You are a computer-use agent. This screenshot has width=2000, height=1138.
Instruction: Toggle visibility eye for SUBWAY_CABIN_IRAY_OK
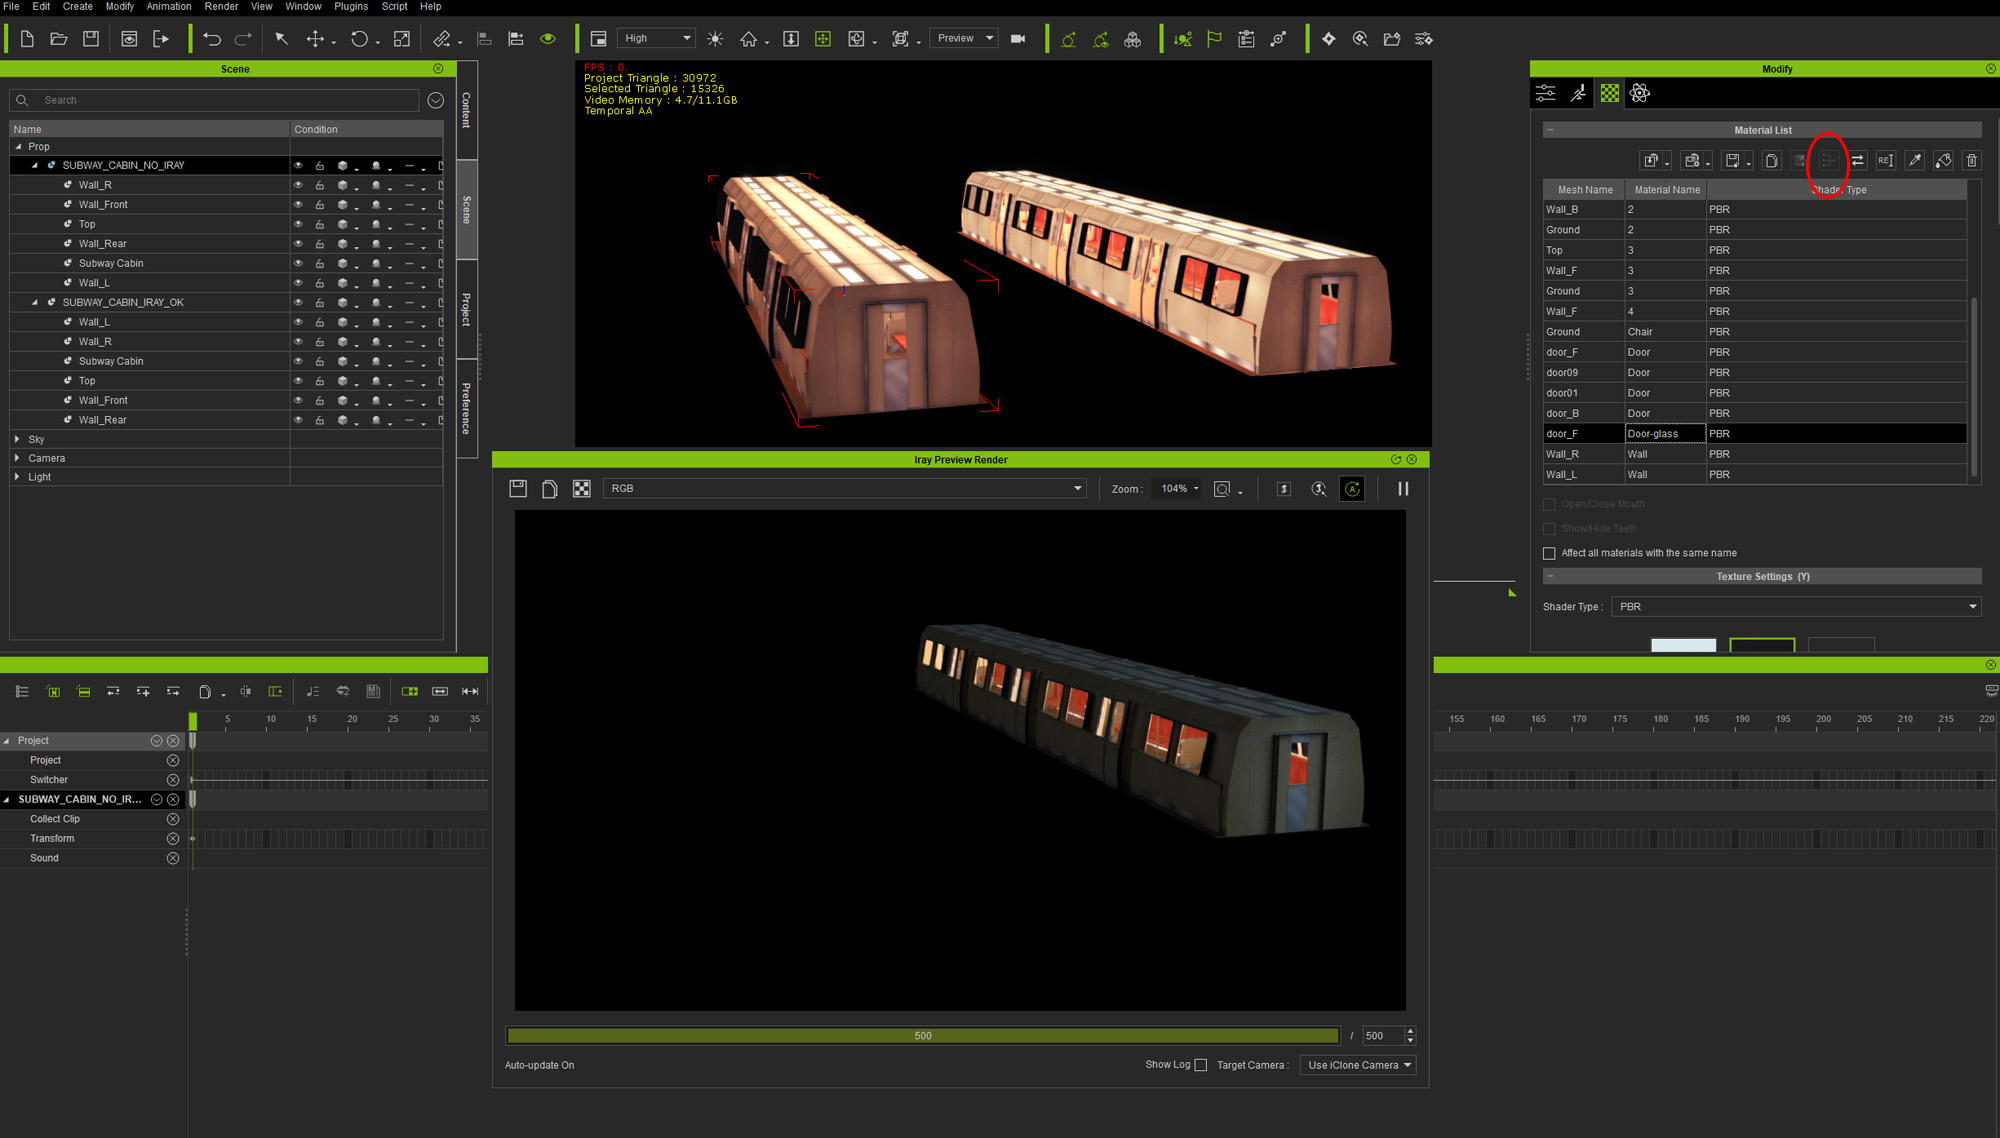[298, 302]
